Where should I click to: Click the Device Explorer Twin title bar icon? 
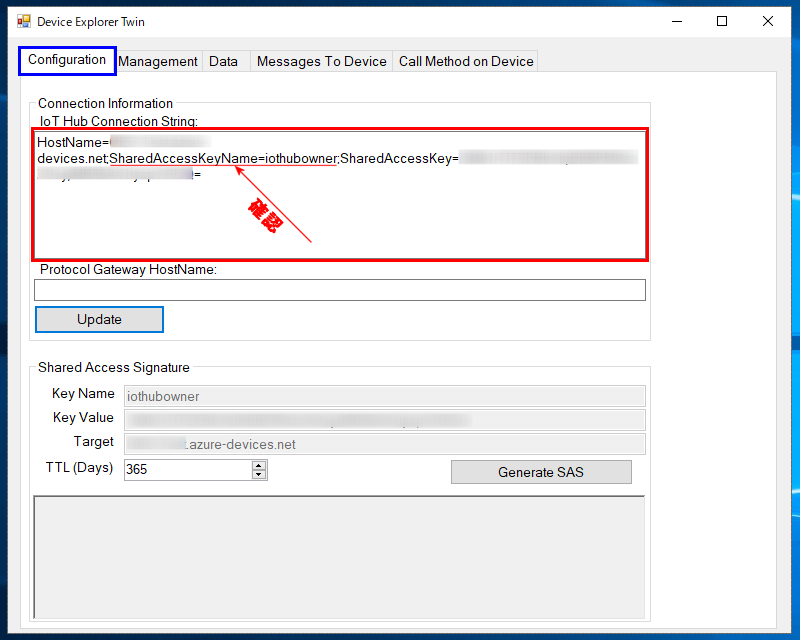[x=24, y=21]
